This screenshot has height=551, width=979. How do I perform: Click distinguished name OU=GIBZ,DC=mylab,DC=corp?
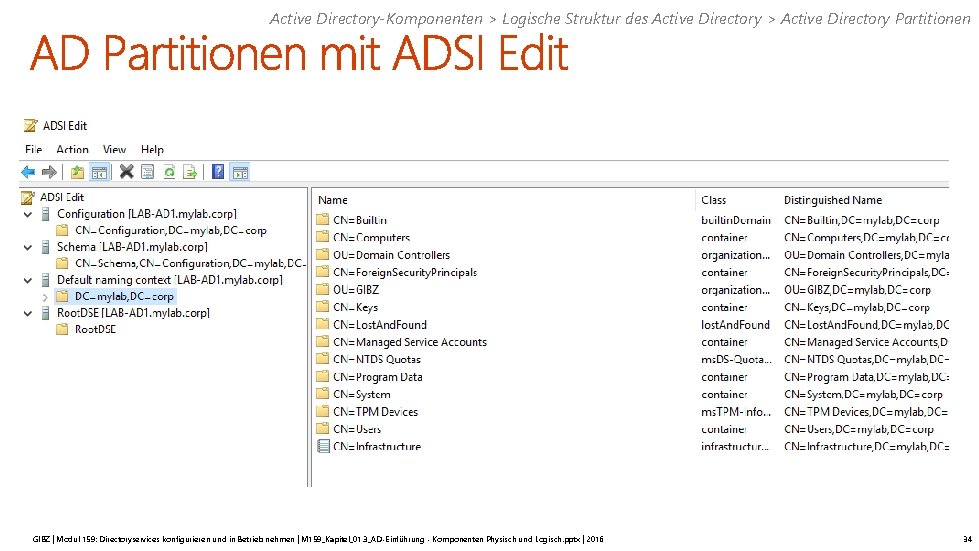click(857, 290)
